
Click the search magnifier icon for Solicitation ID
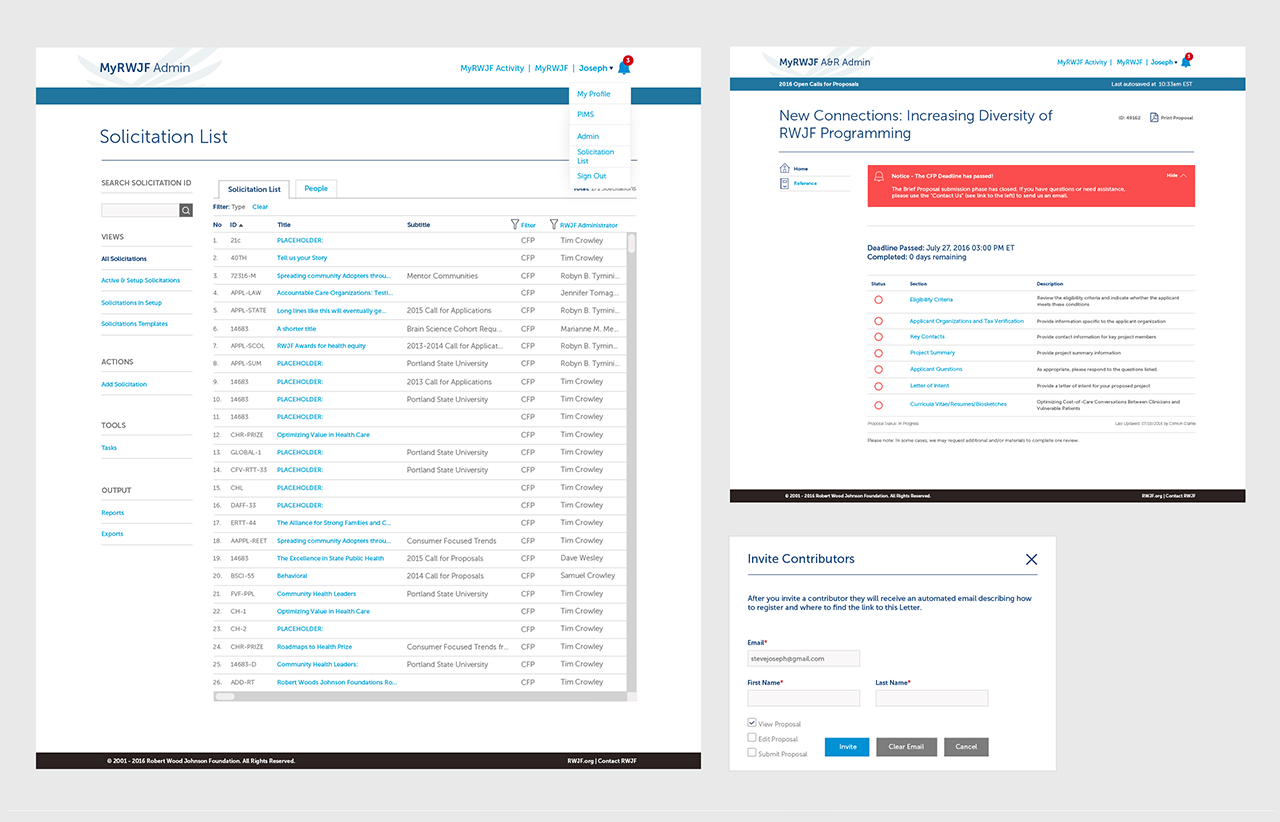pos(186,211)
